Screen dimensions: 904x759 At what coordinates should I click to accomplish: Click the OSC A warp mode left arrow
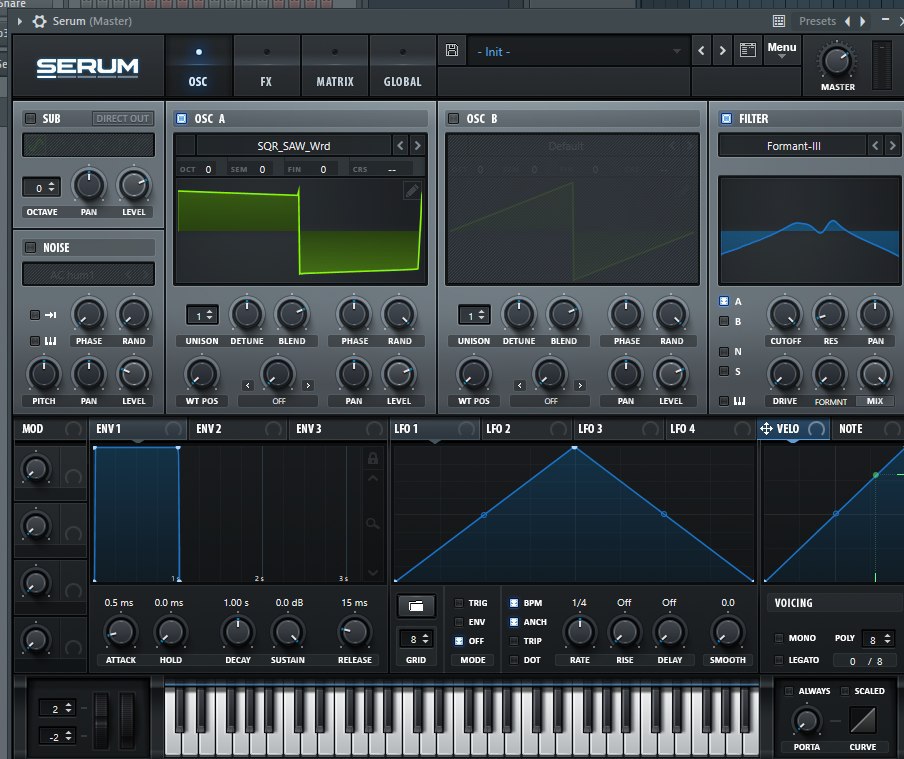pos(248,385)
